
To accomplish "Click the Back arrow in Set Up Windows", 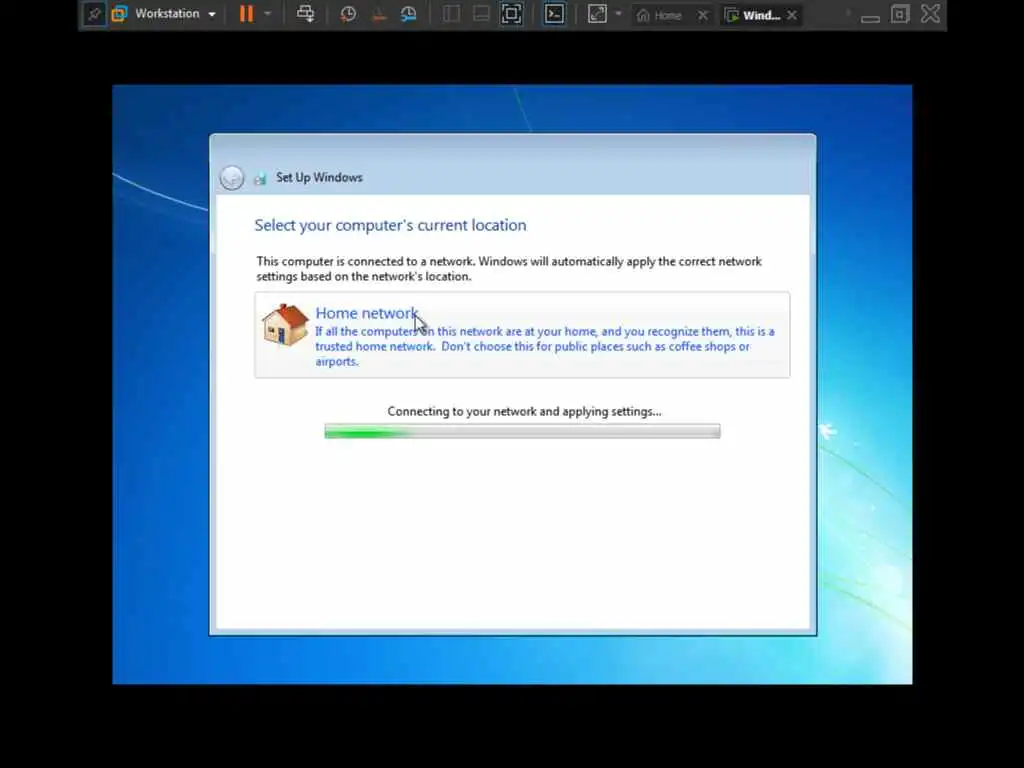I will pos(232,178).
